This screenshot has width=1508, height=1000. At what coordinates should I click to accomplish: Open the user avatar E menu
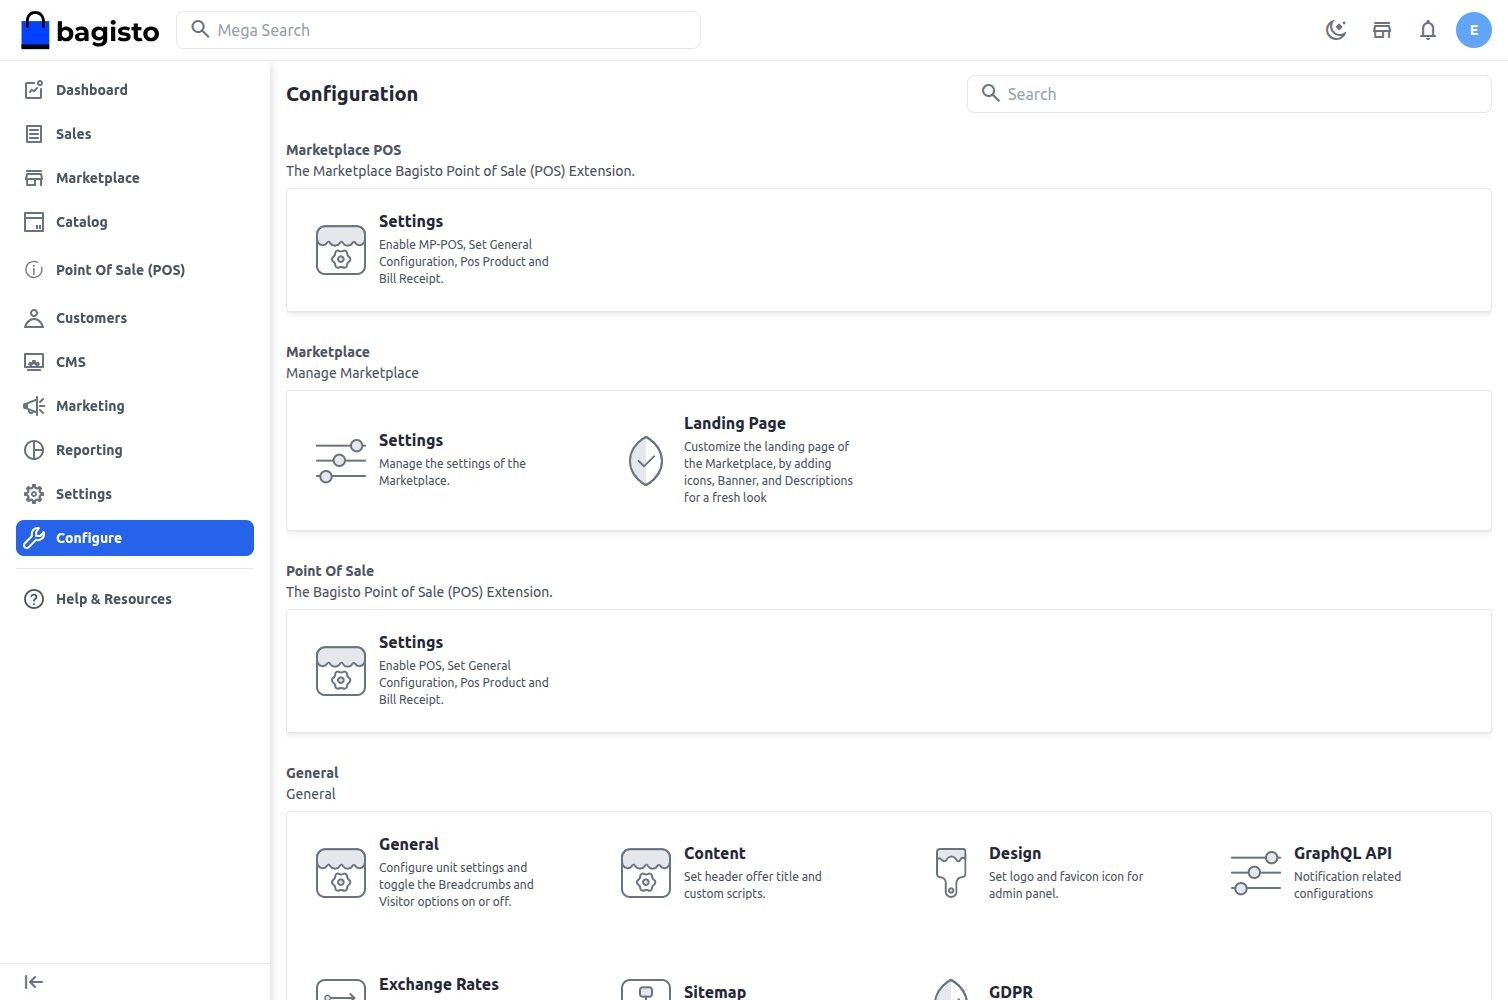click(x=1474, y=30)
